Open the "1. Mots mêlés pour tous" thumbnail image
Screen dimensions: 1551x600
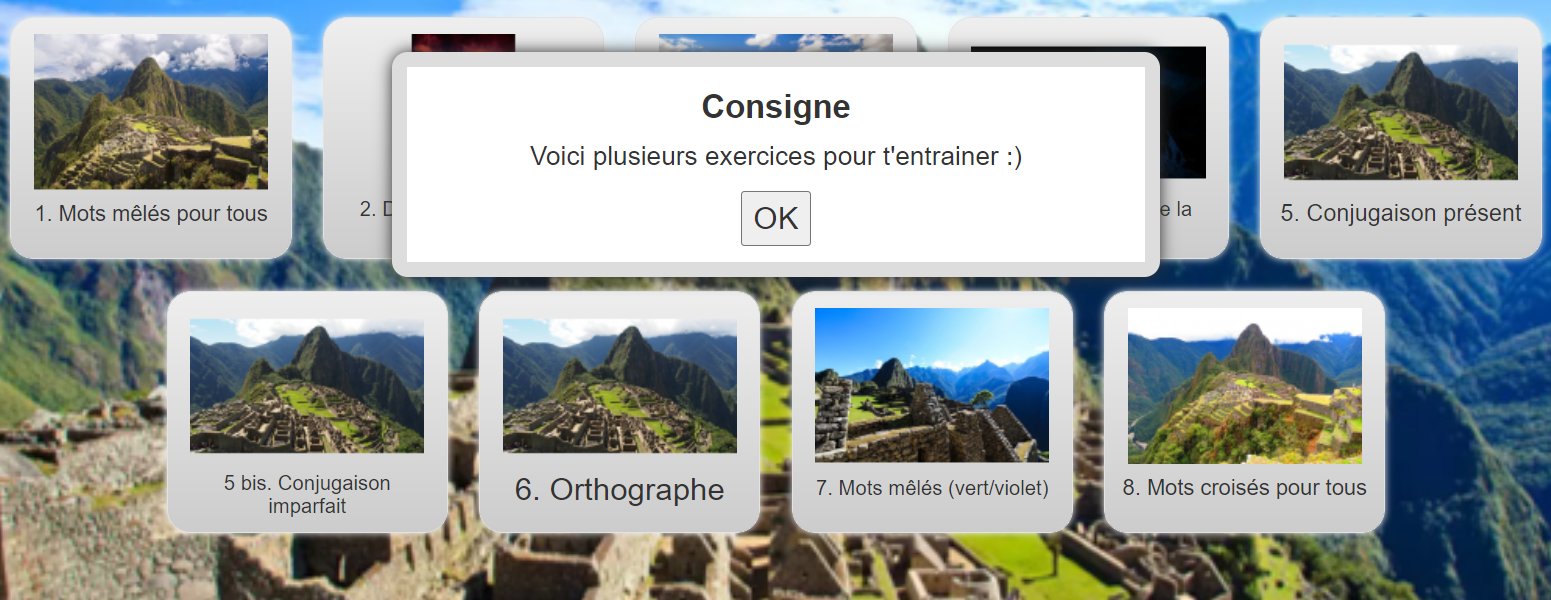click(151, 111)
